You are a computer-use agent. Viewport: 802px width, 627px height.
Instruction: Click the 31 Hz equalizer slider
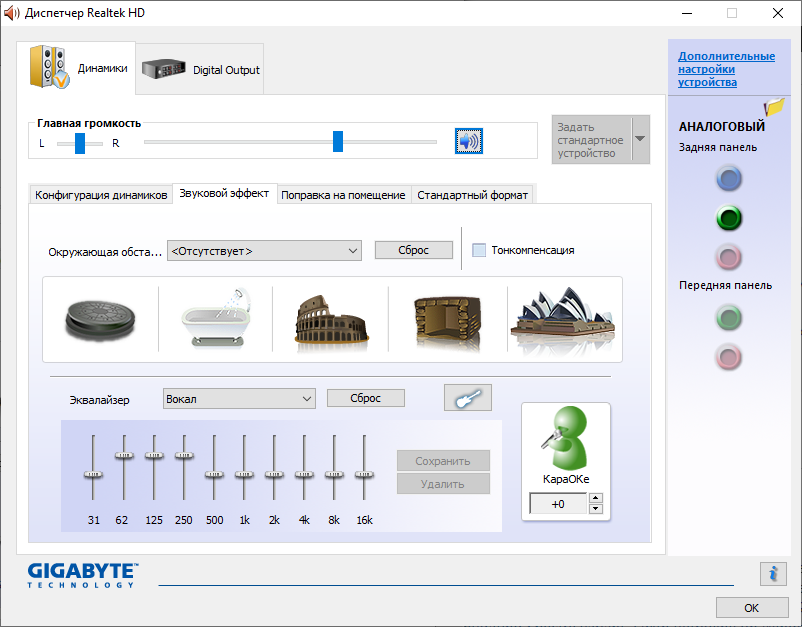click(x=93, y=474)
